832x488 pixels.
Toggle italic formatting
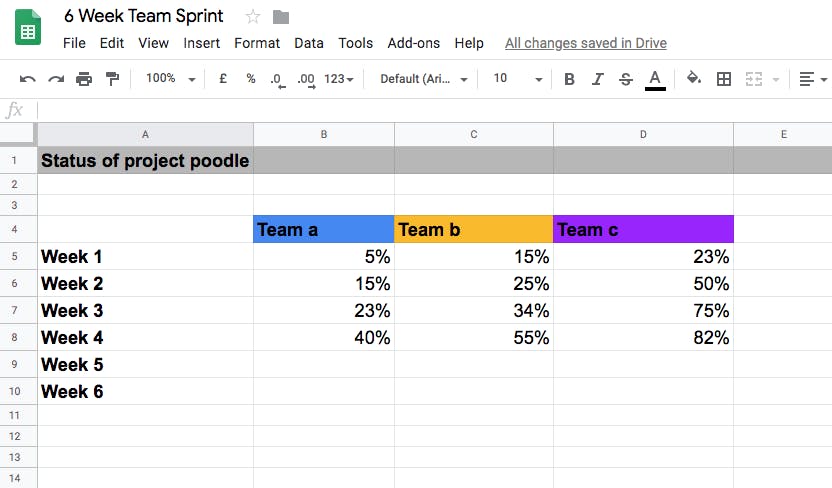click(x=597, y=79)
